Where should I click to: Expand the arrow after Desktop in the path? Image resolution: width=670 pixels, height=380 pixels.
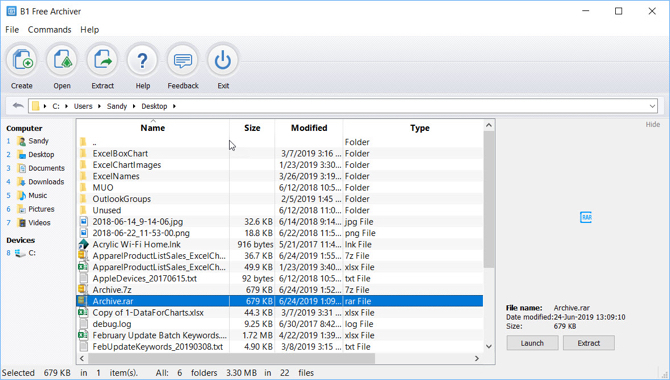[x=174, y=106]
